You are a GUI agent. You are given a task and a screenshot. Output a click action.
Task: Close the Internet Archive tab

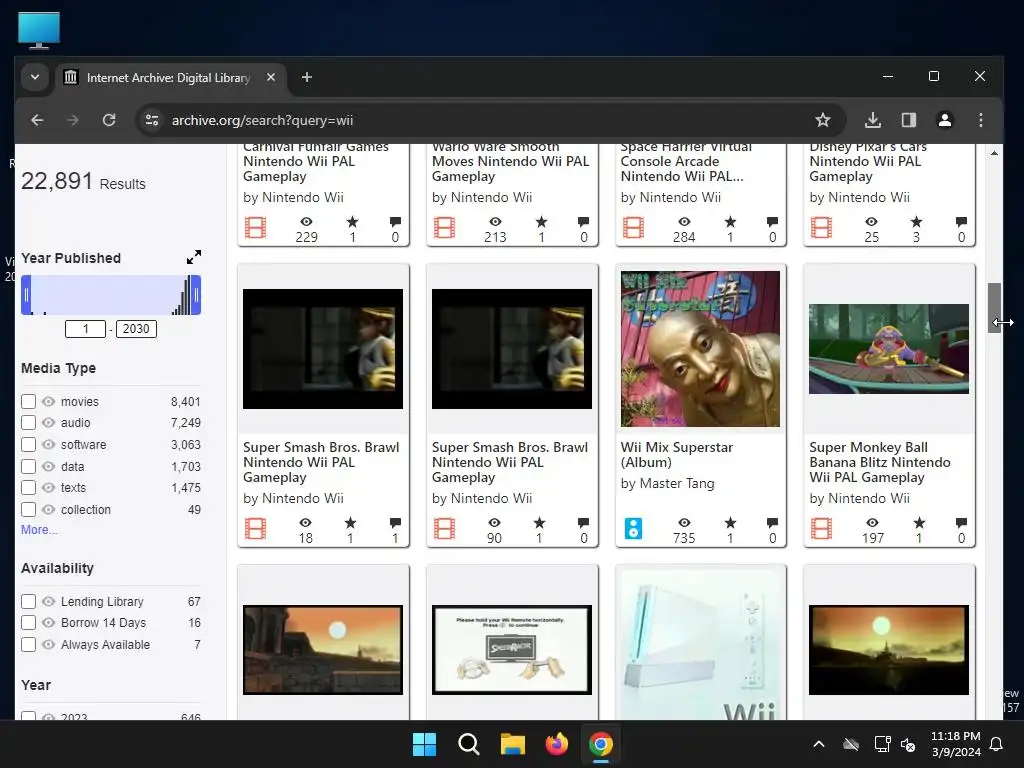271,77
